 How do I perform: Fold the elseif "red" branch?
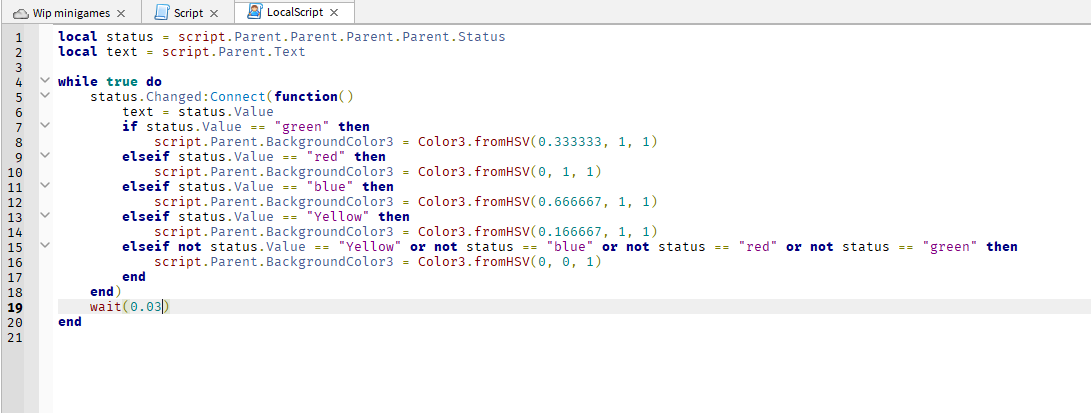44,156
